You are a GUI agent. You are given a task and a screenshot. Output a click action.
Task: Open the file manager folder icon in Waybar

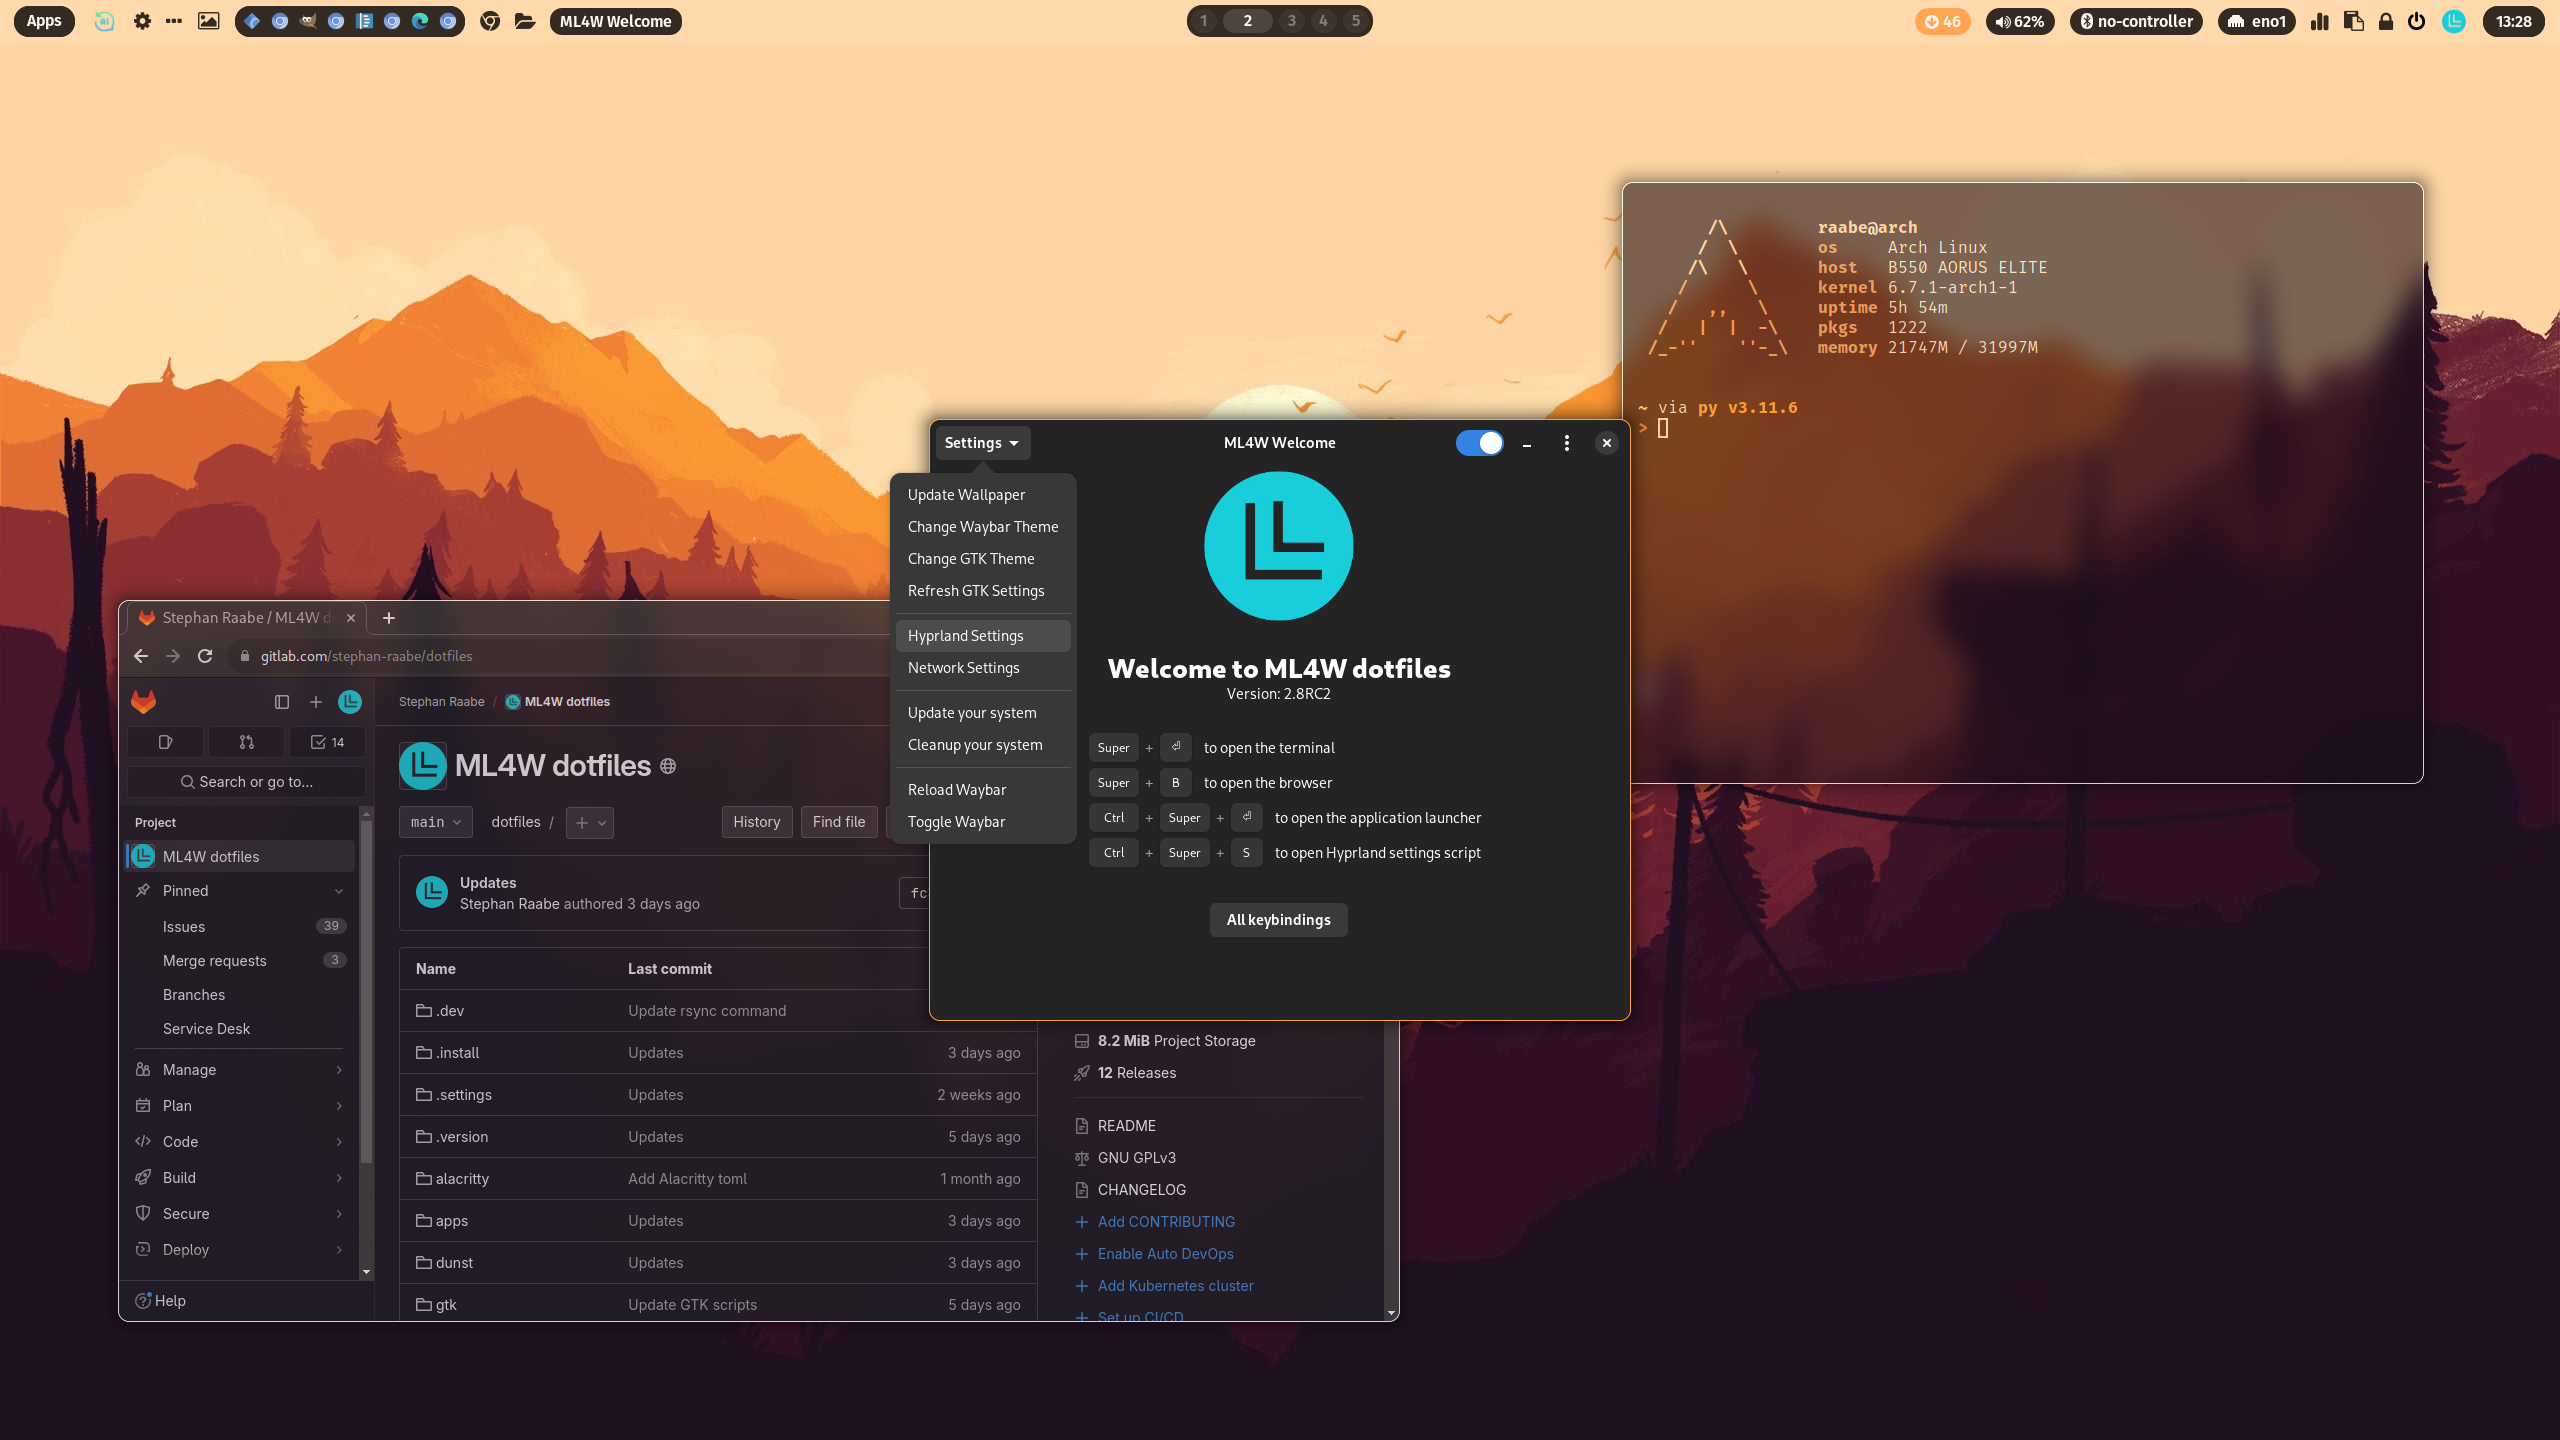click(x=525, y=21)
